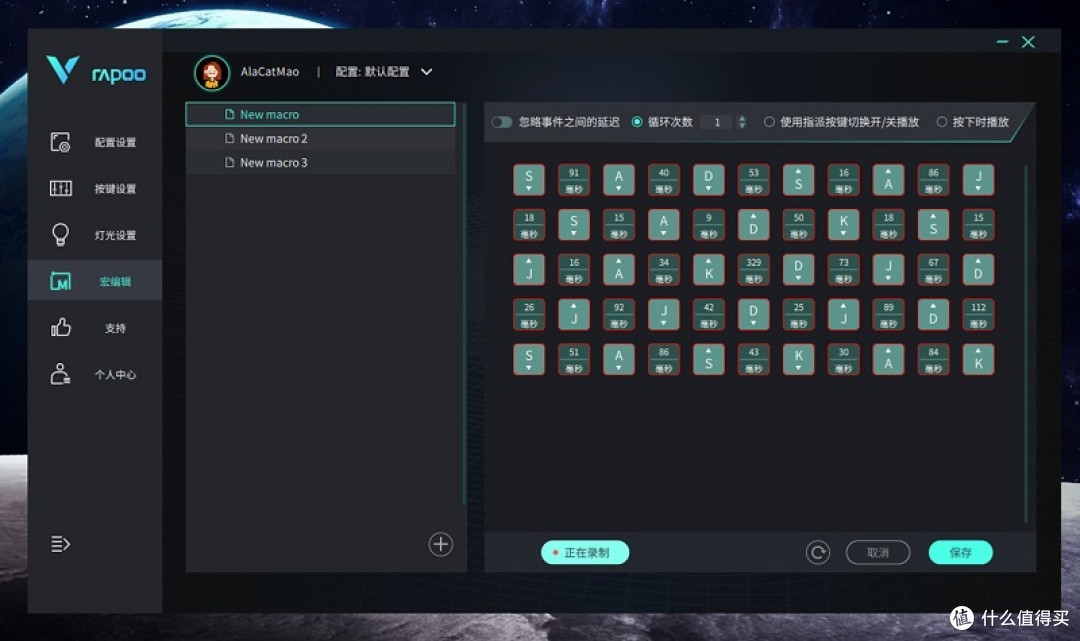Select the 循环次数 radio button
1080x641 pixels.
point(636,121)
